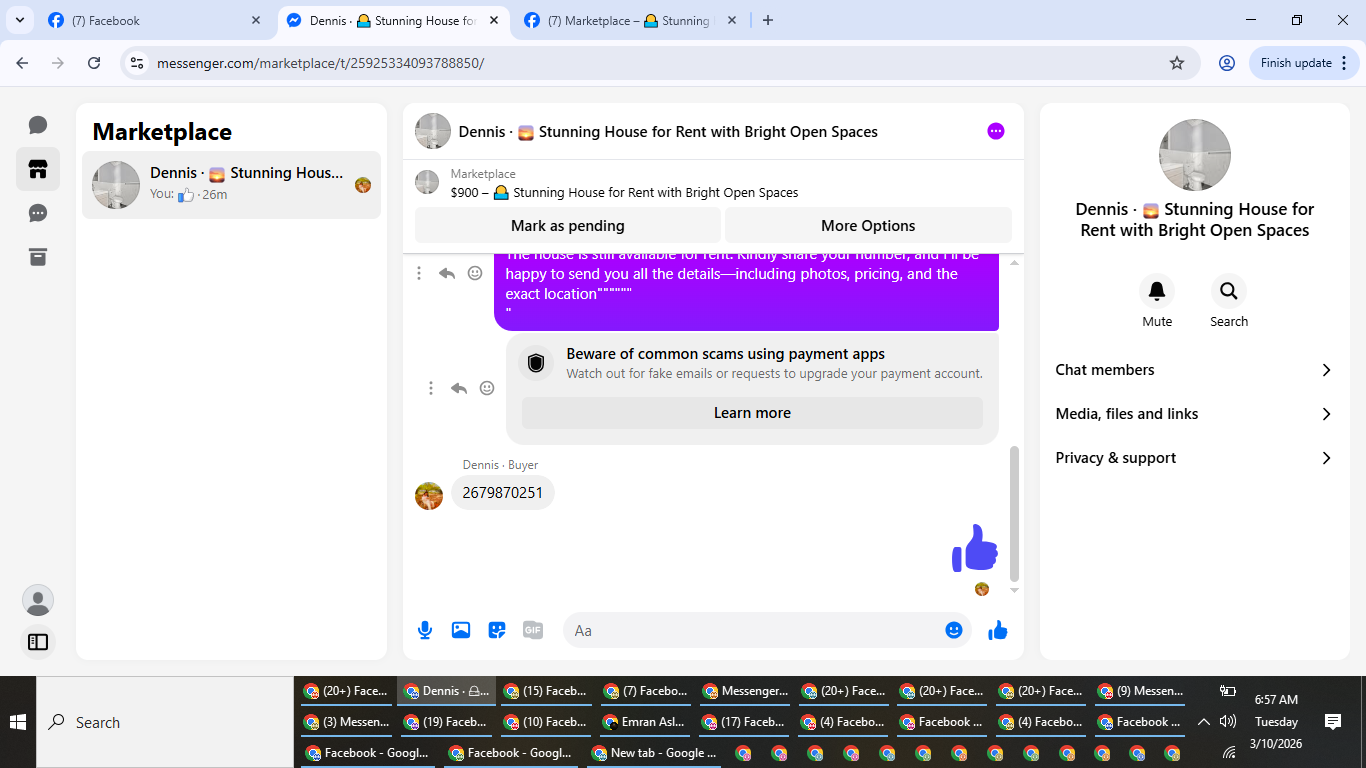Screen dimensions: 1366x768
Task: Click the taskbar clock 6:57 AM
Action: [x=1276, y=700]
